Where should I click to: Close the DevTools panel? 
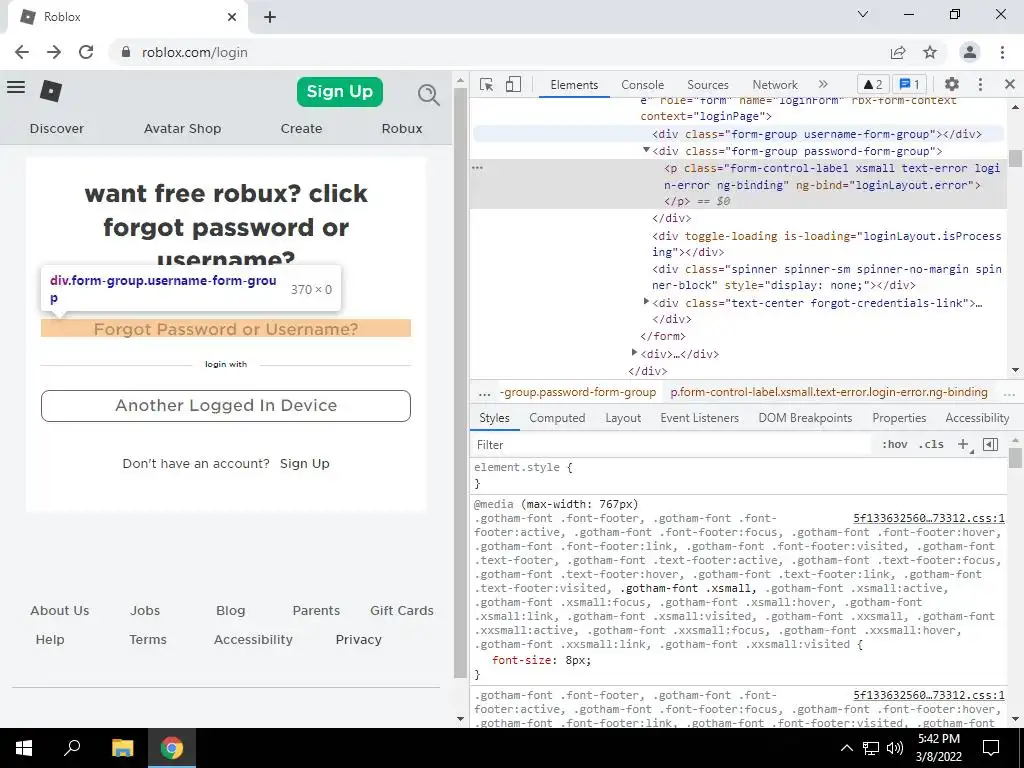[x=1010, y=84]
